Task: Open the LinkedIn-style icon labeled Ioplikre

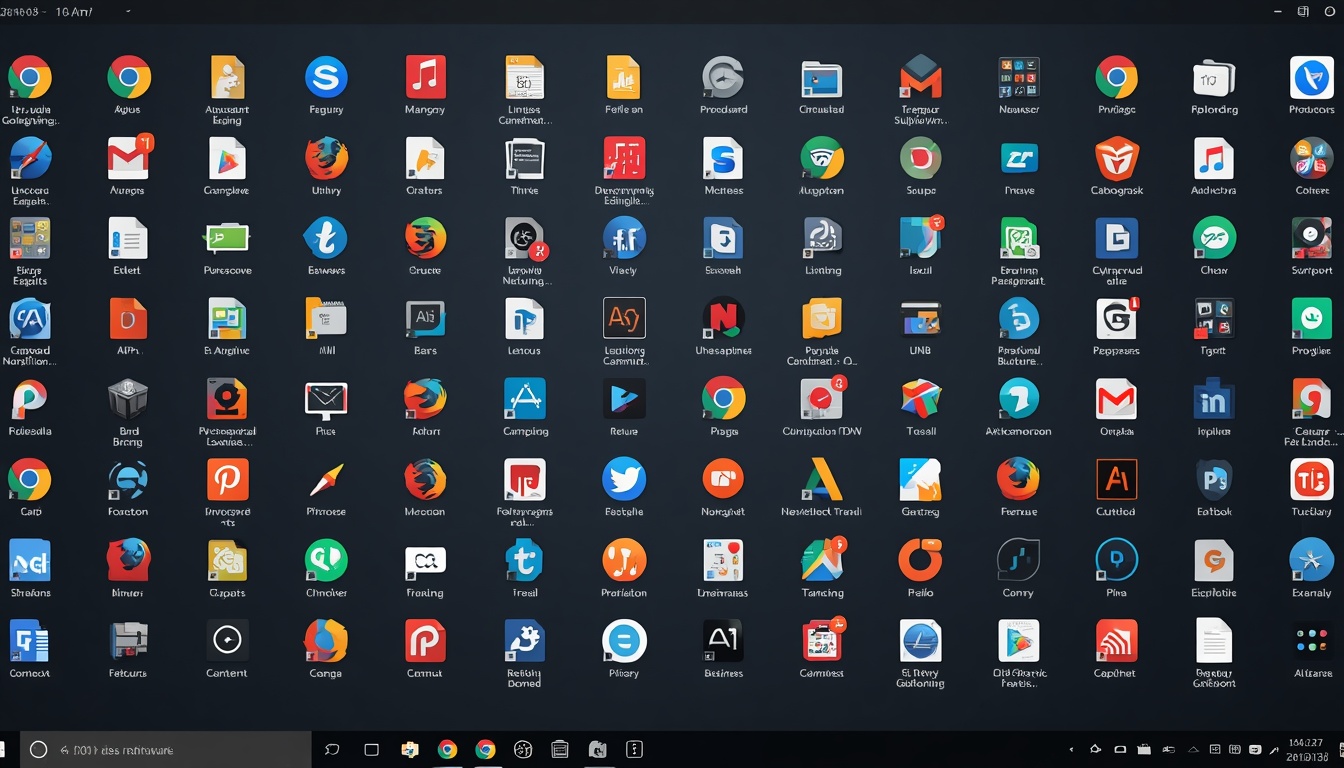Action: [x=1214, y=400]
